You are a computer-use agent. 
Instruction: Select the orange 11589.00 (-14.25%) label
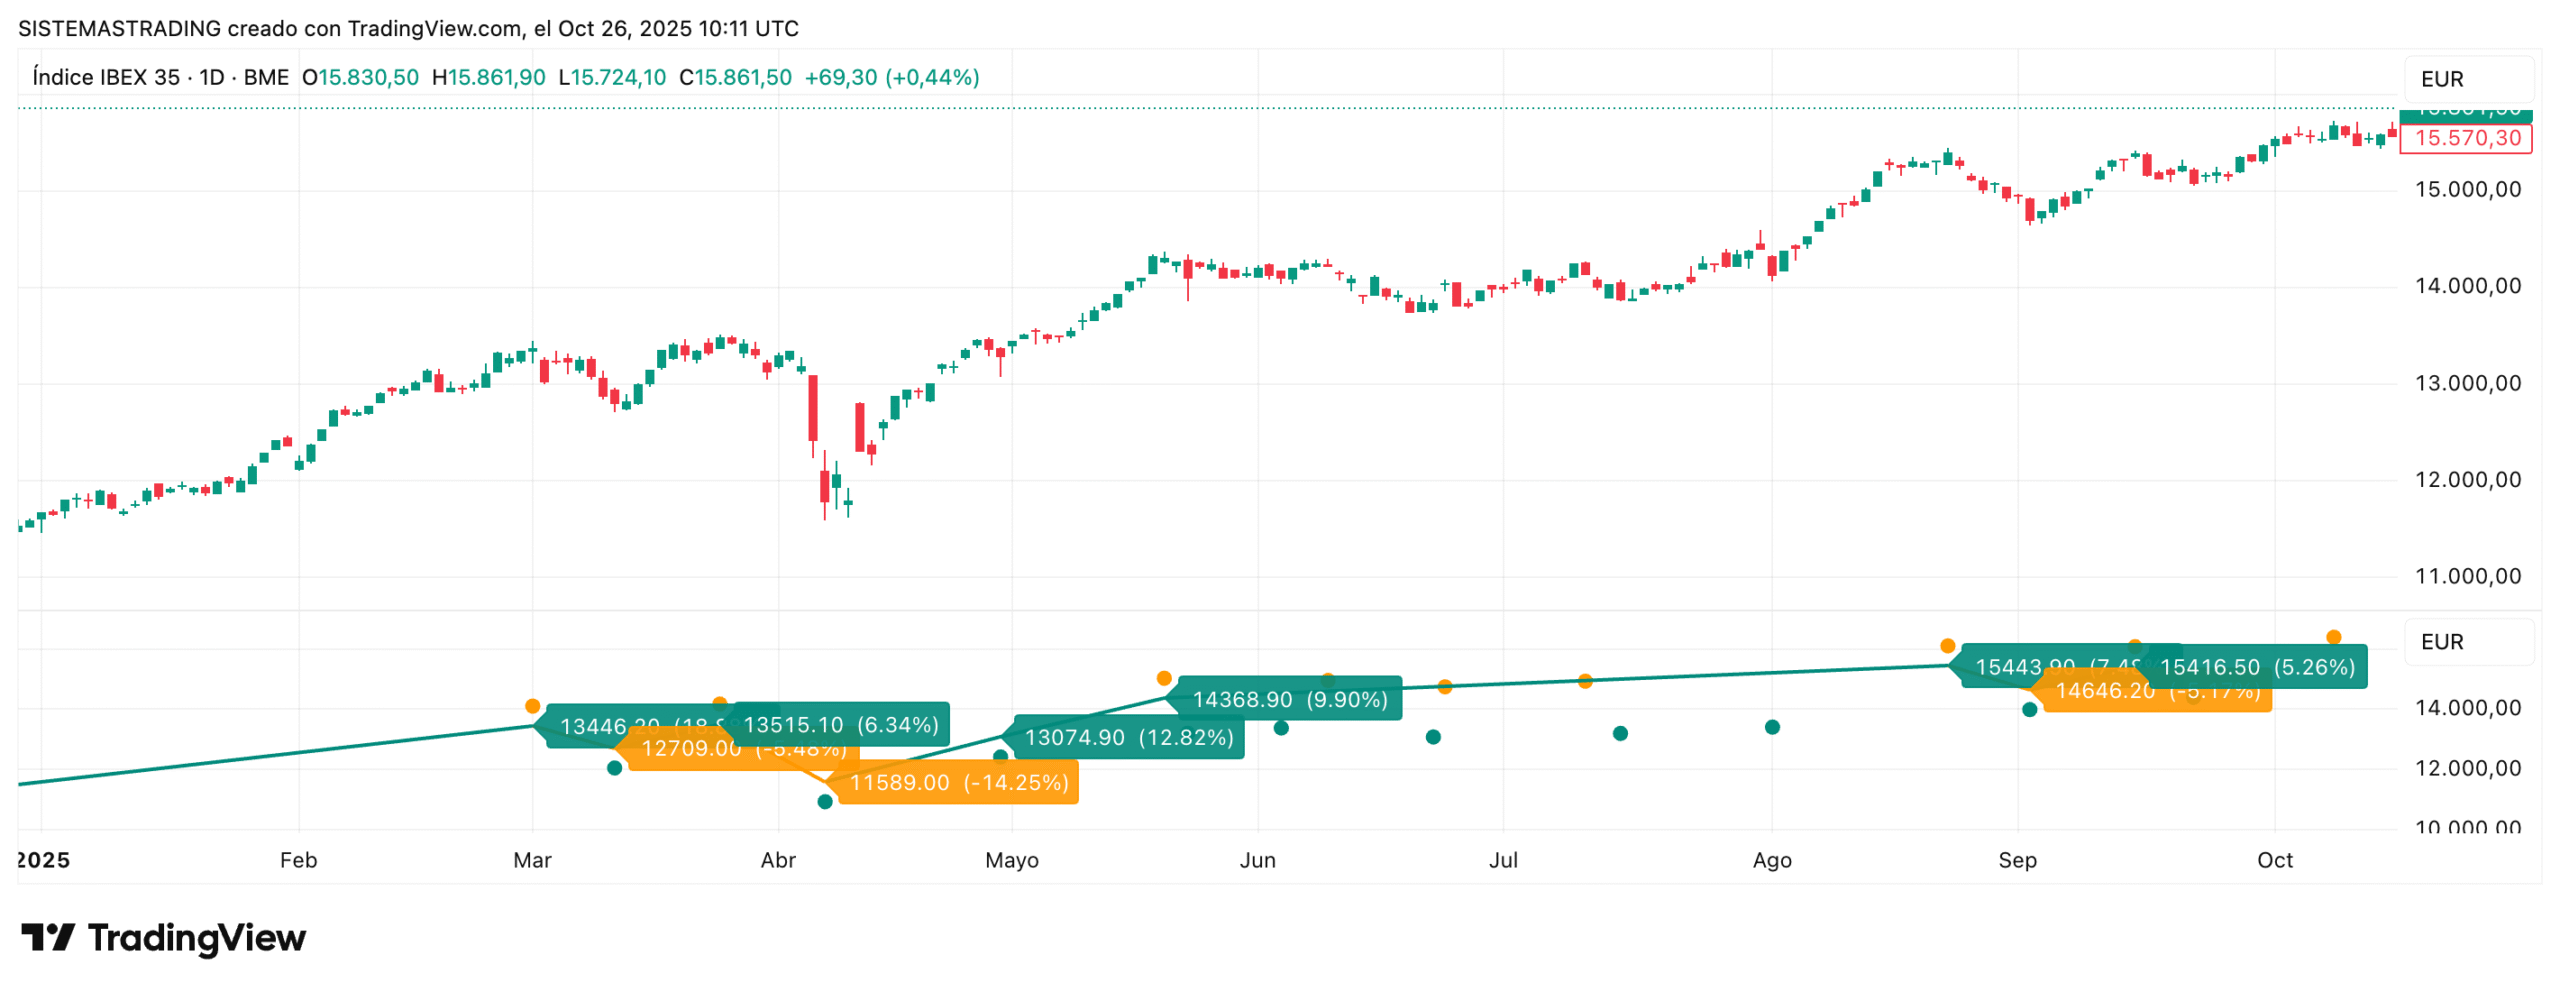(958, 782)
